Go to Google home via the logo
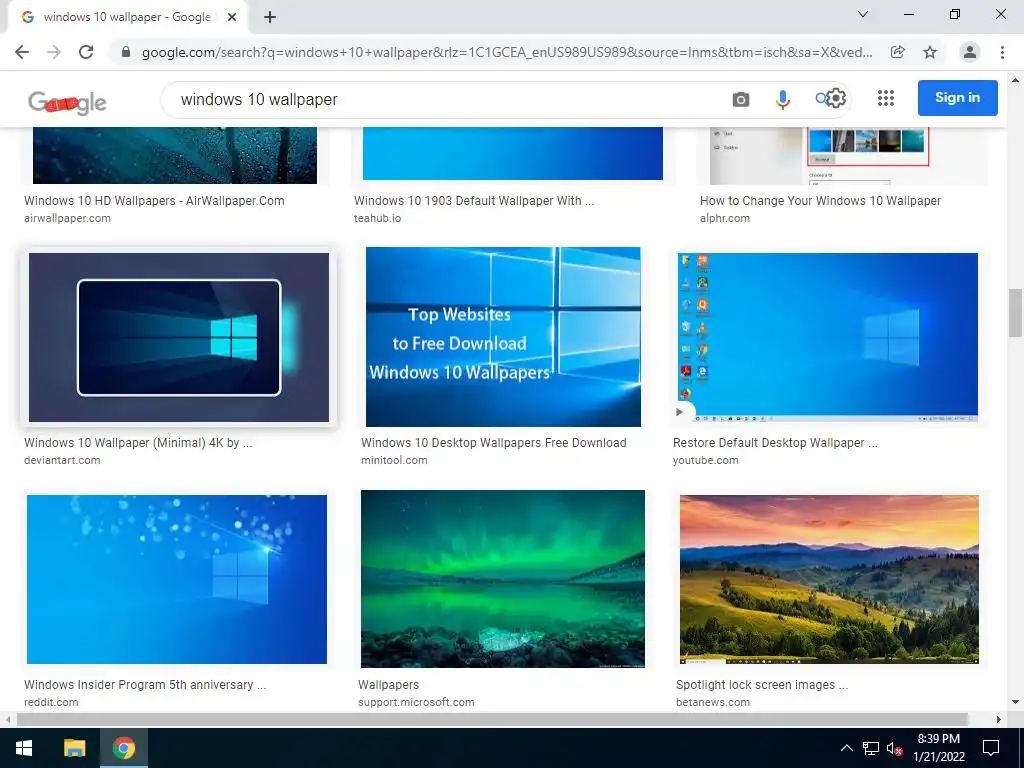This screenshot has height=768, width=1024. 67,102
